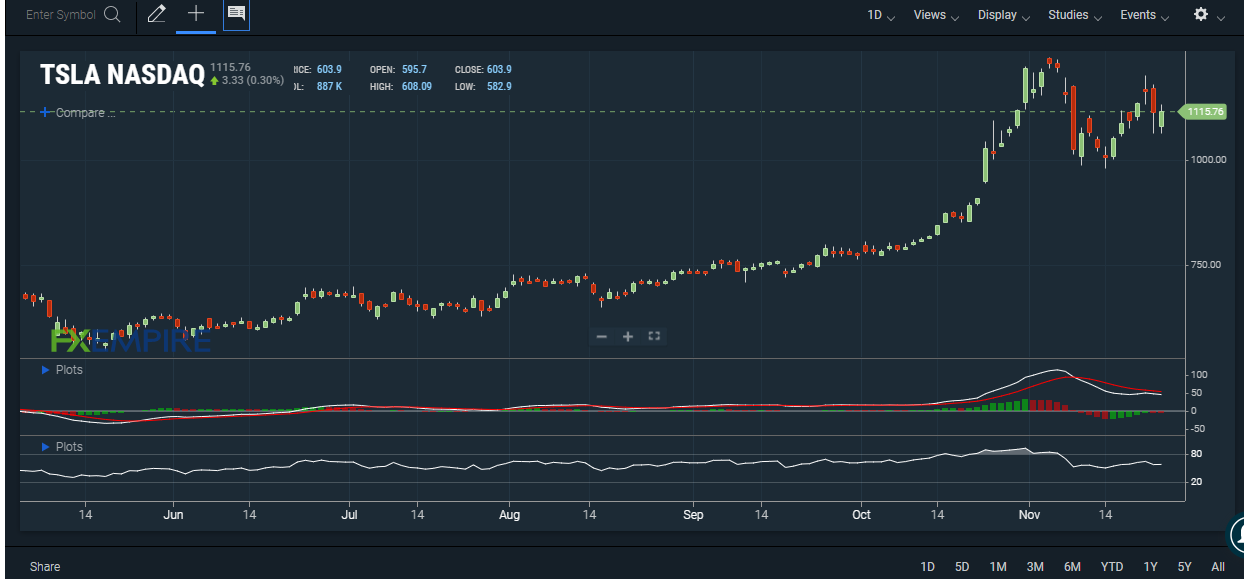Click the CLOSE value 603.9

(498, 70)
